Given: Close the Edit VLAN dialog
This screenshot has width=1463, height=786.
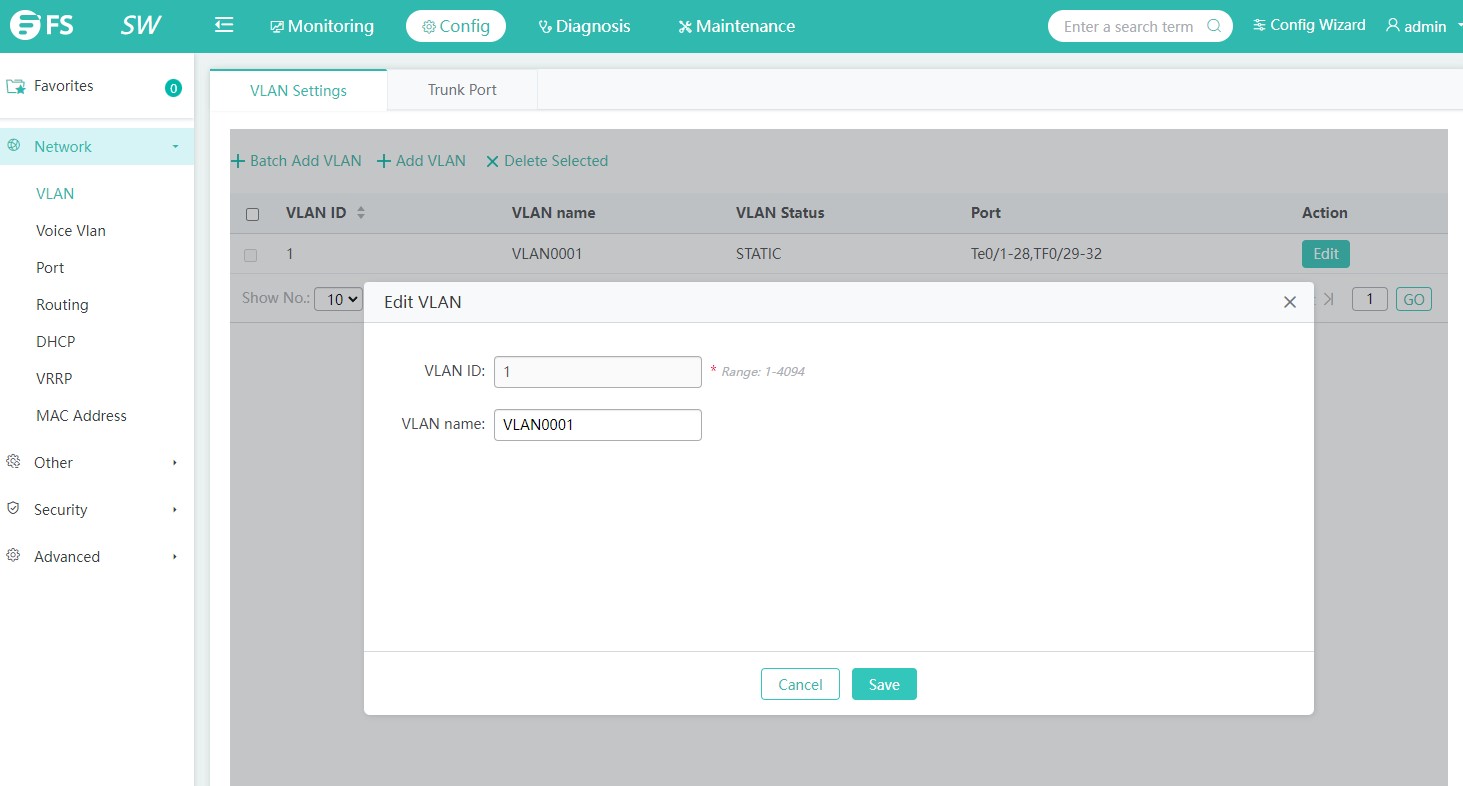Looking at the screenshot, I should tap(1289, 302).
